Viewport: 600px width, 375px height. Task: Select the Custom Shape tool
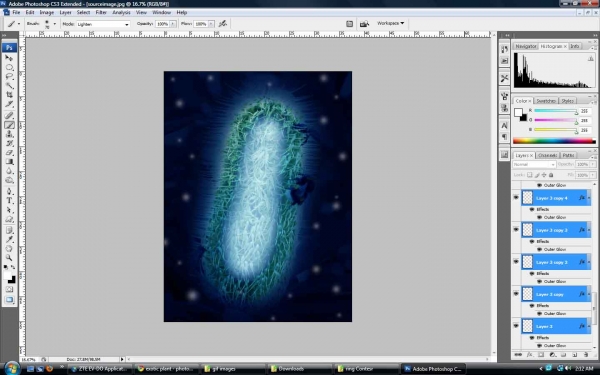(x=9, y=219)
